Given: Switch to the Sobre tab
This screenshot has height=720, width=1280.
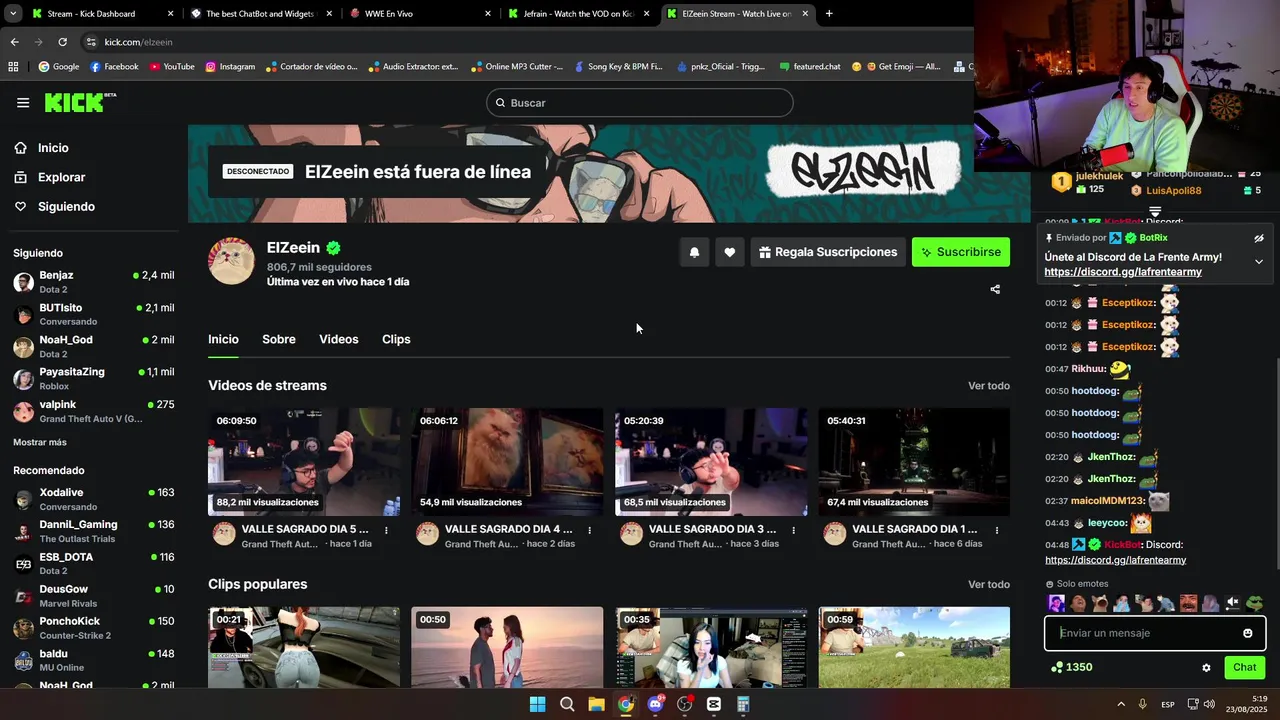Looking at the screenshot, I should click(x=279, y=339).
